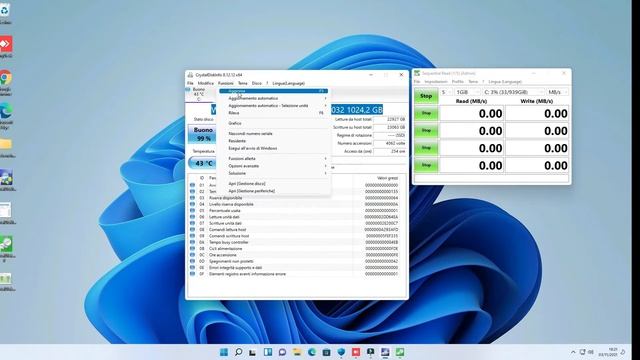The height and width of the screenshot is (360, 640).
Task: Open the Windows Start menu
Action: coord(224,352)
